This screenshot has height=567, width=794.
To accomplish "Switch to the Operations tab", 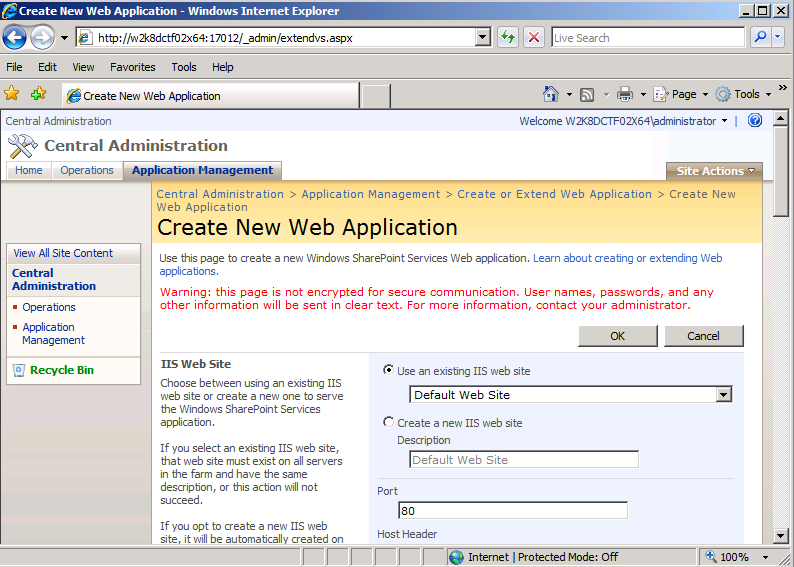I will coord(87,170).
